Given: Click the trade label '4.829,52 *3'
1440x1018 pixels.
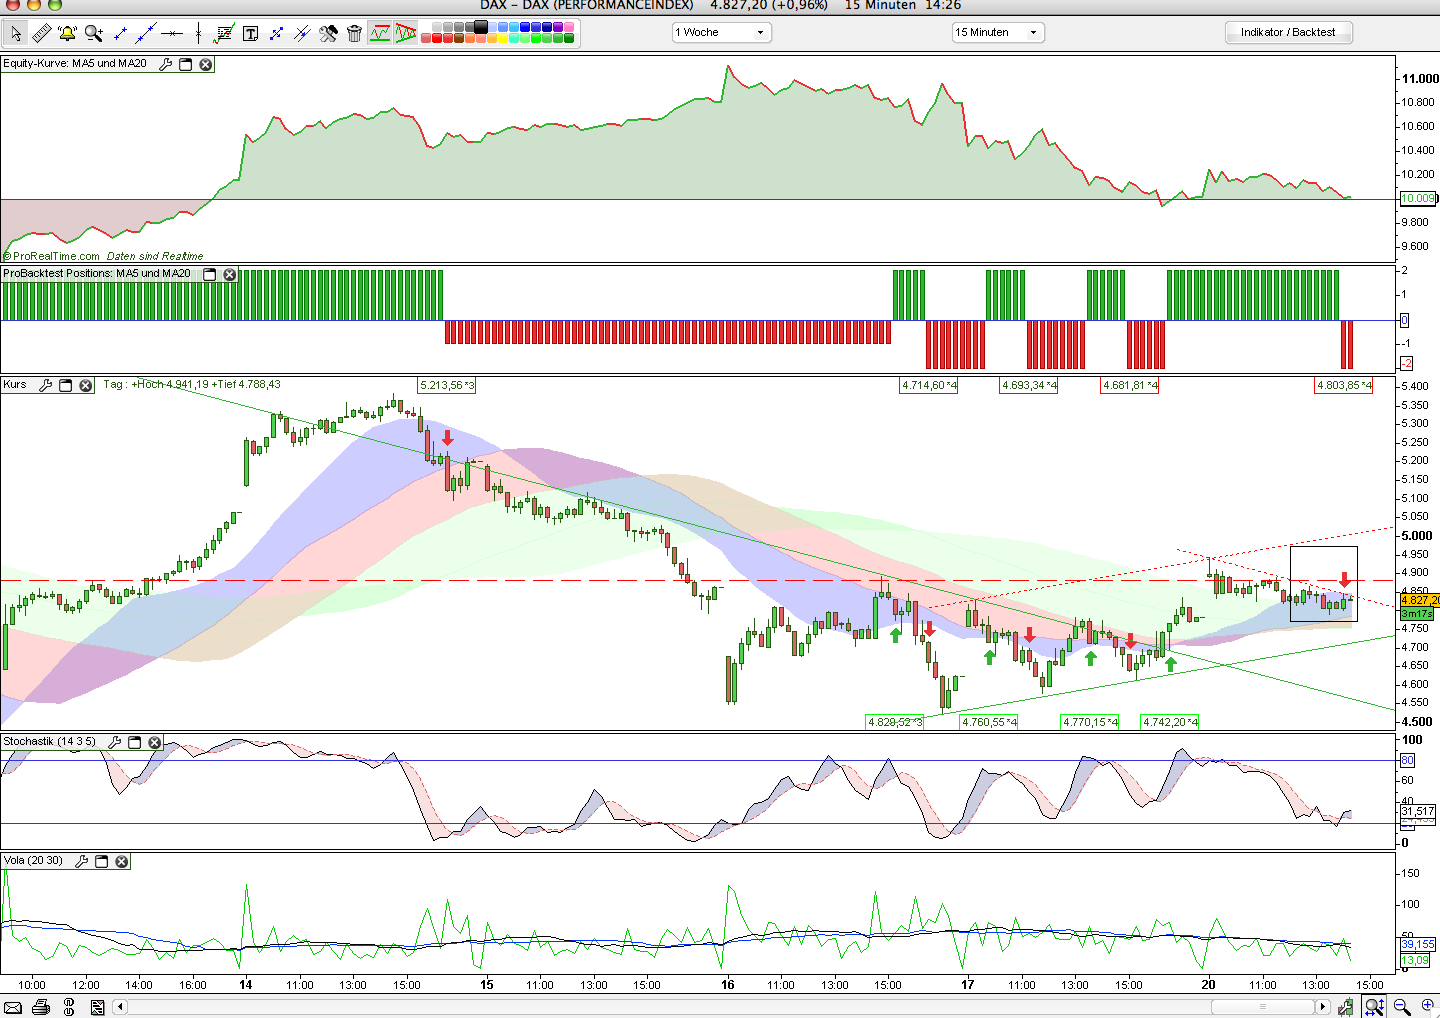Looking at the screenshot, I should point(895,722).
